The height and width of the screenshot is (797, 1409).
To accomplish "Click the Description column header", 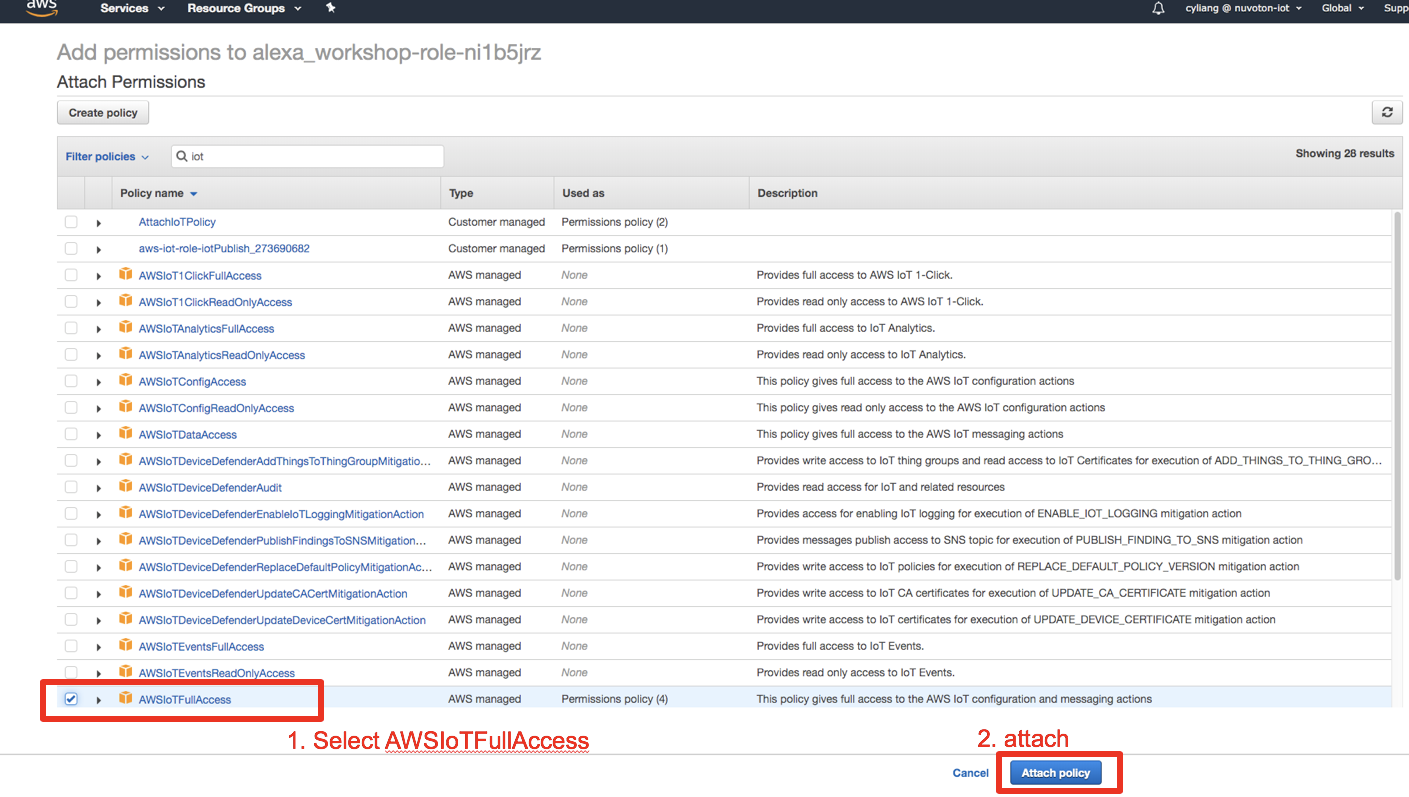I will [x=787, y=193].
